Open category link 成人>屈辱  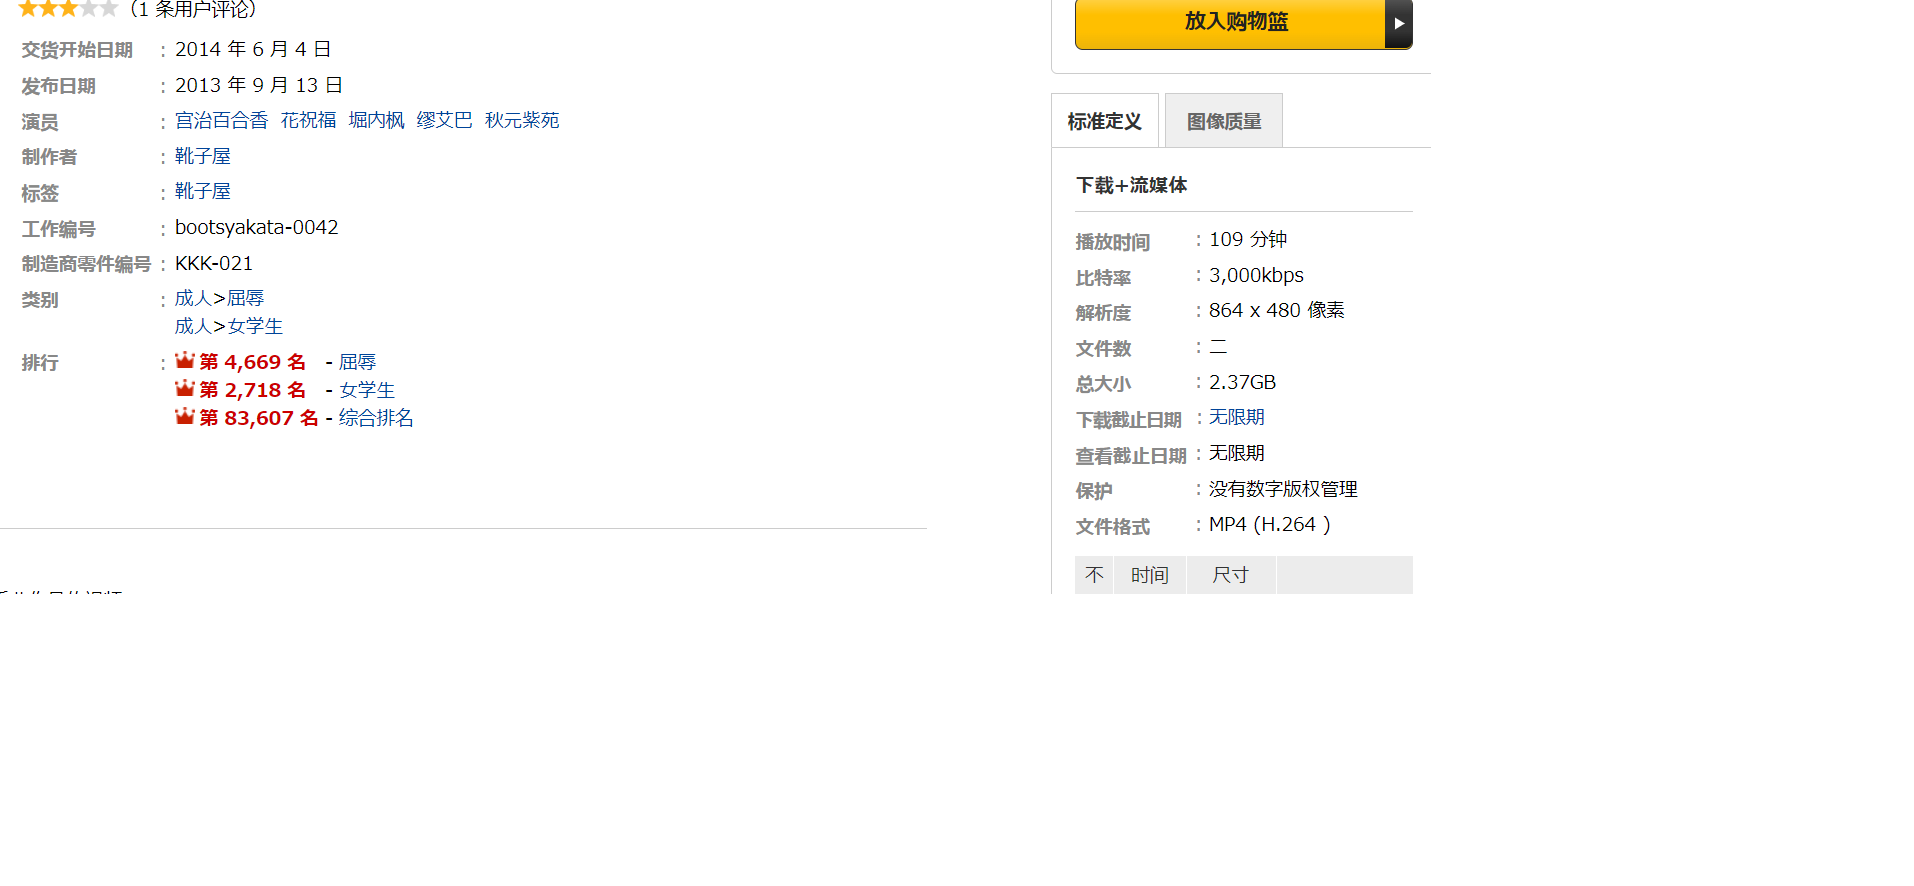[x=220, y=298]
